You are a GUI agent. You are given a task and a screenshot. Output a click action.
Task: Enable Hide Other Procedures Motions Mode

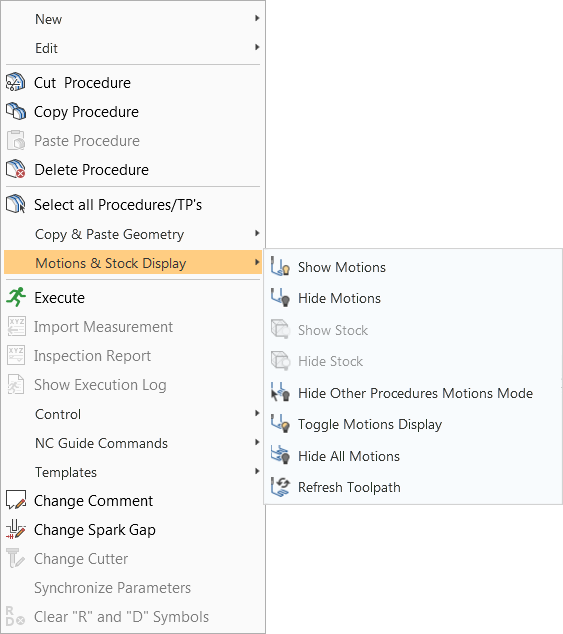tap(413, 393)
